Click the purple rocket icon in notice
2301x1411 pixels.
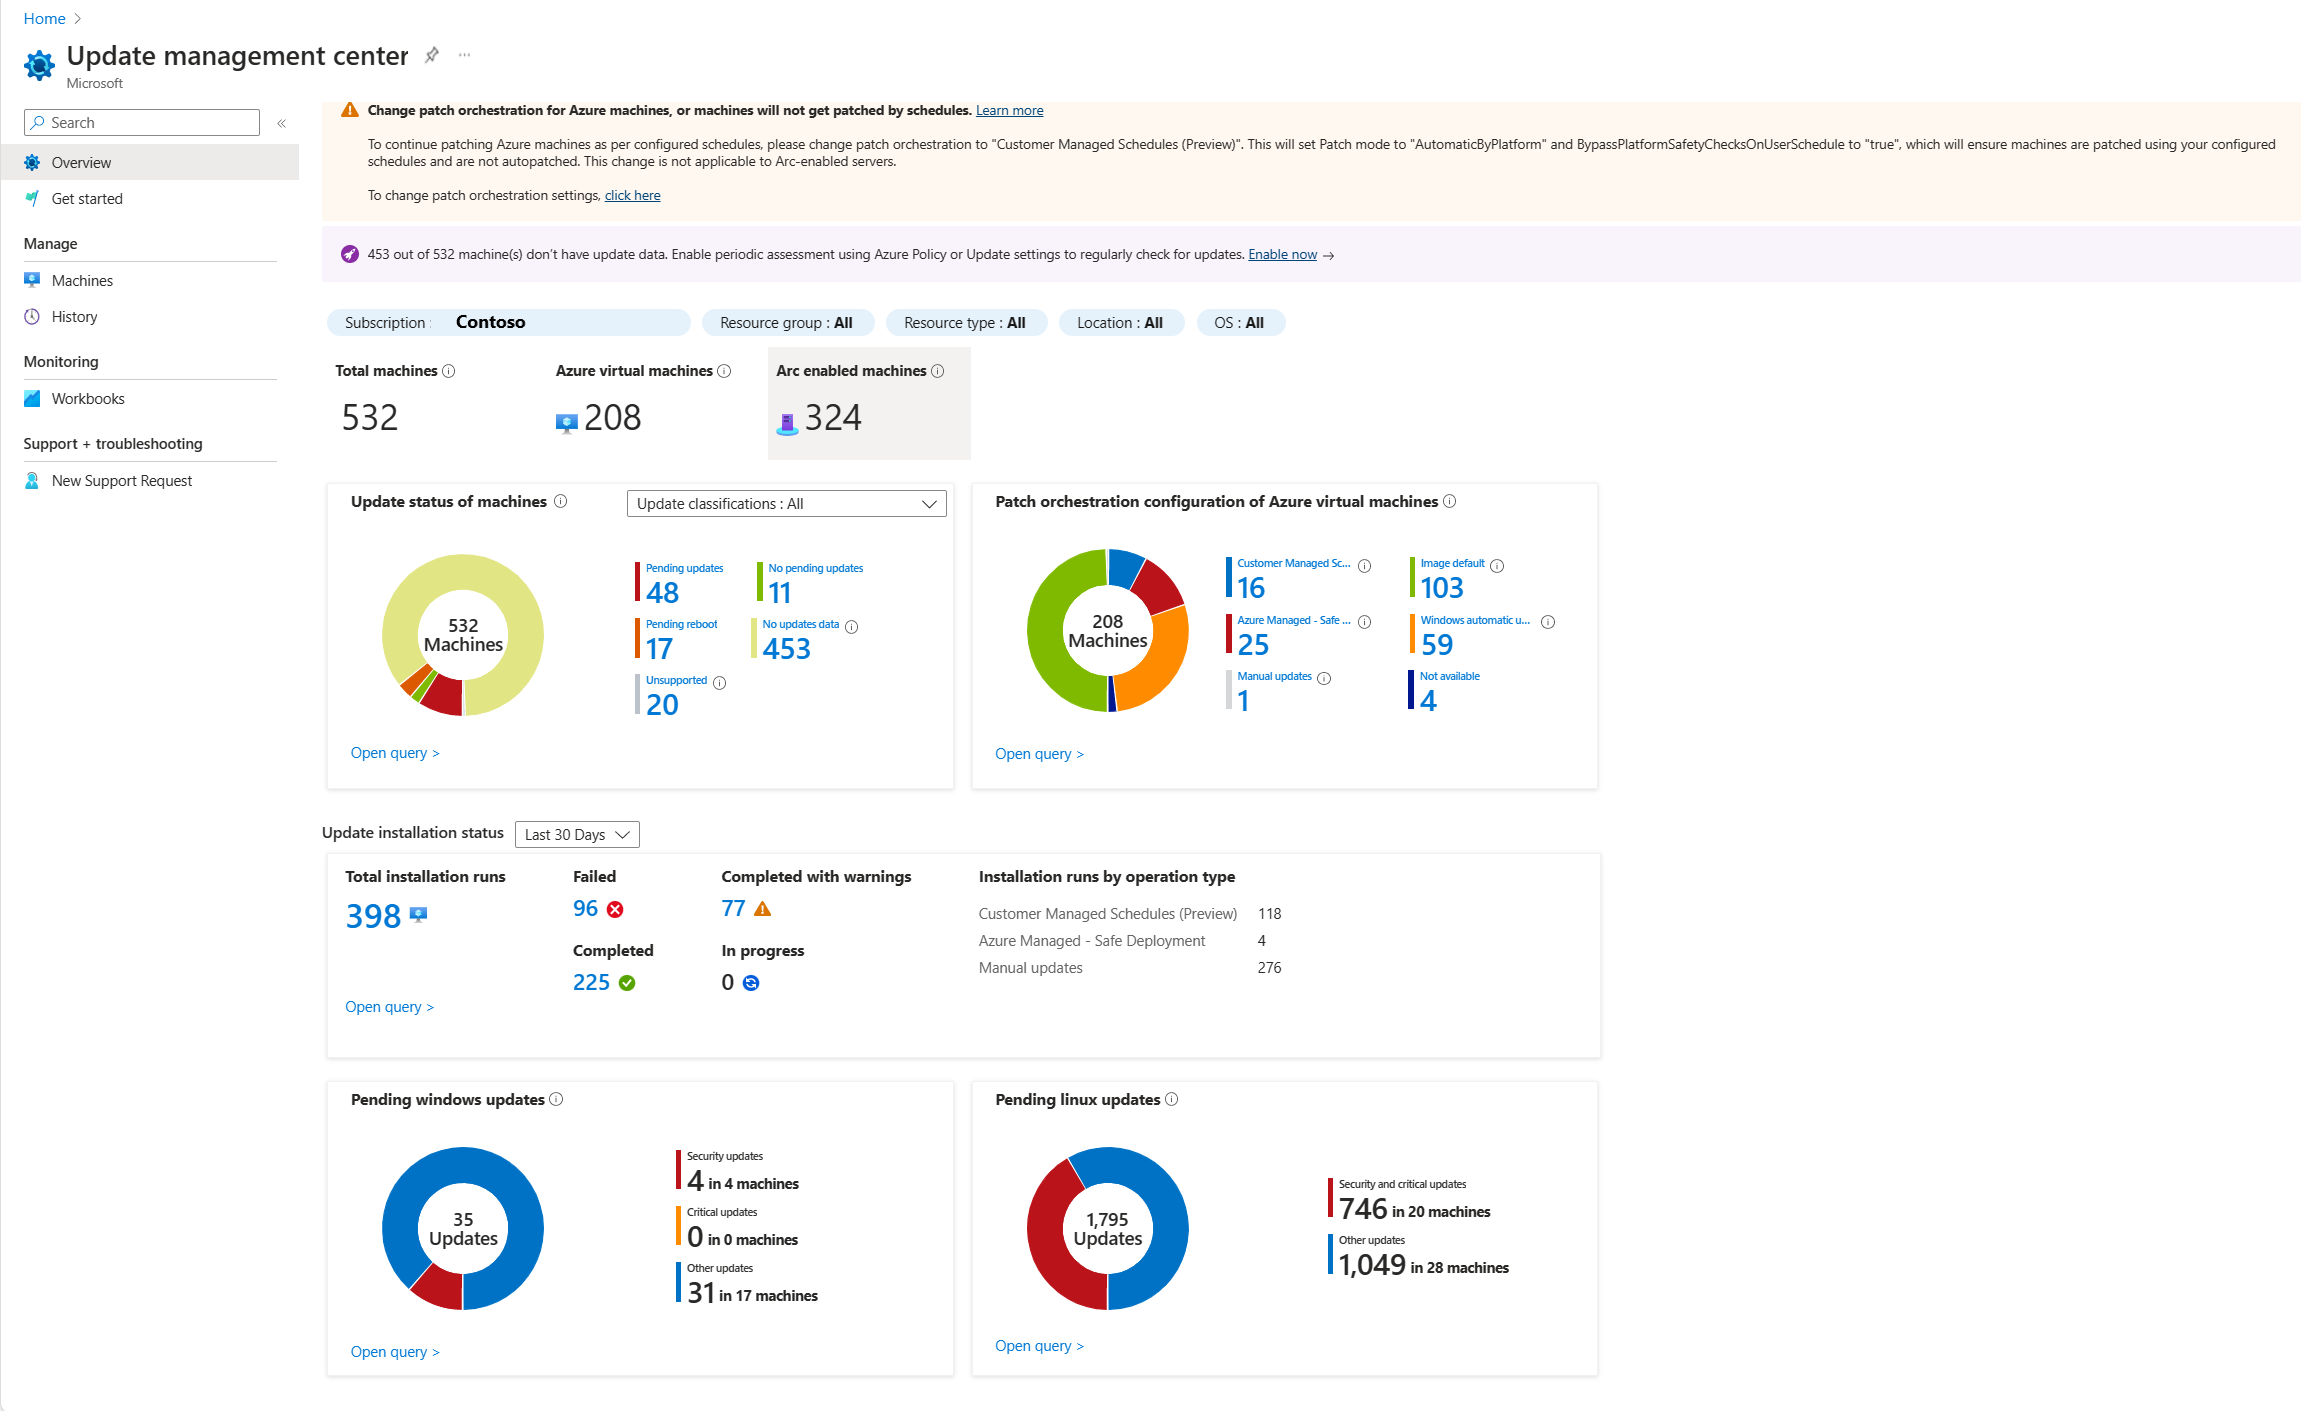350,254
